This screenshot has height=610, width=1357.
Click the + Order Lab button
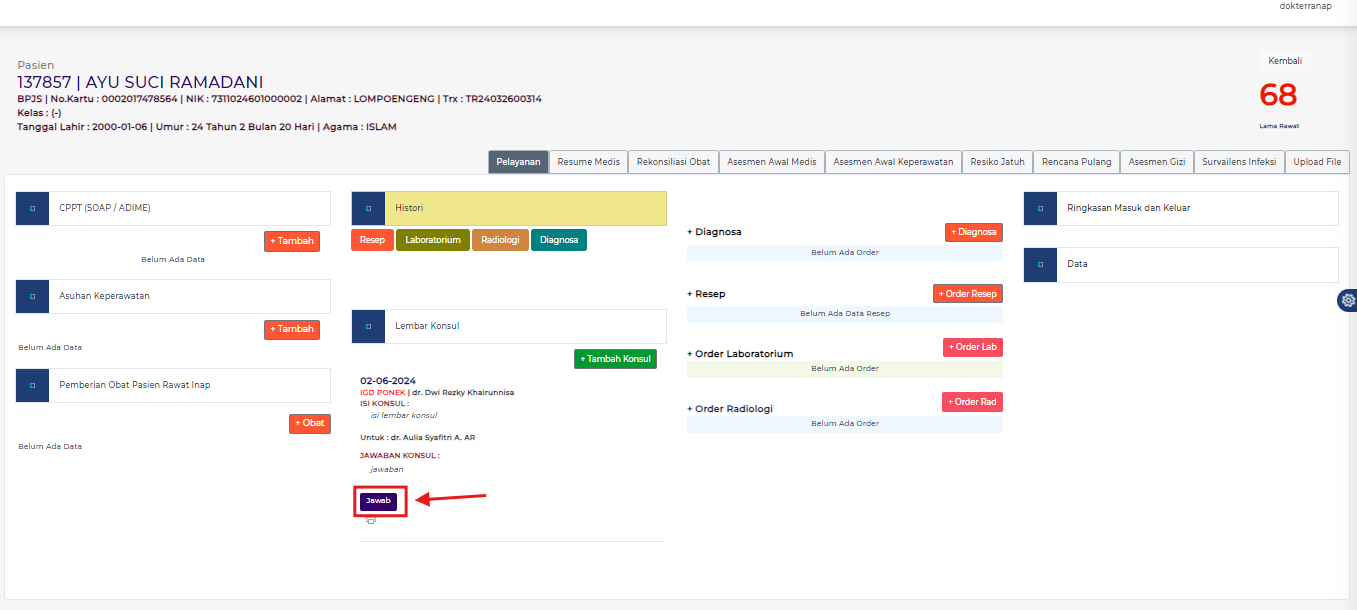(x=972, y=347)
